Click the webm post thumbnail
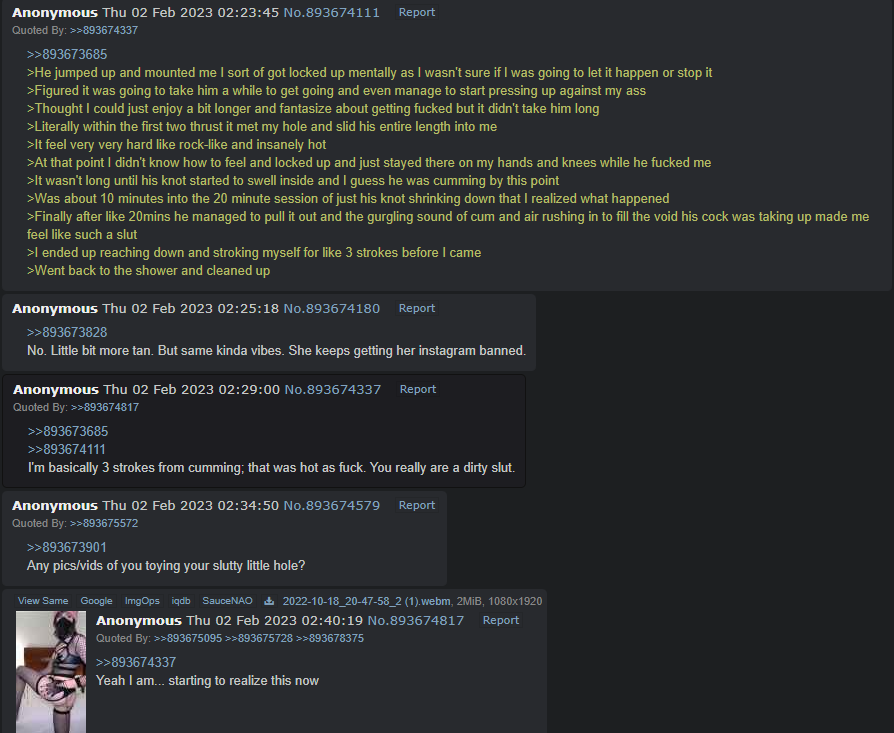This screenshot has height=733, width=894. [51, 671]
